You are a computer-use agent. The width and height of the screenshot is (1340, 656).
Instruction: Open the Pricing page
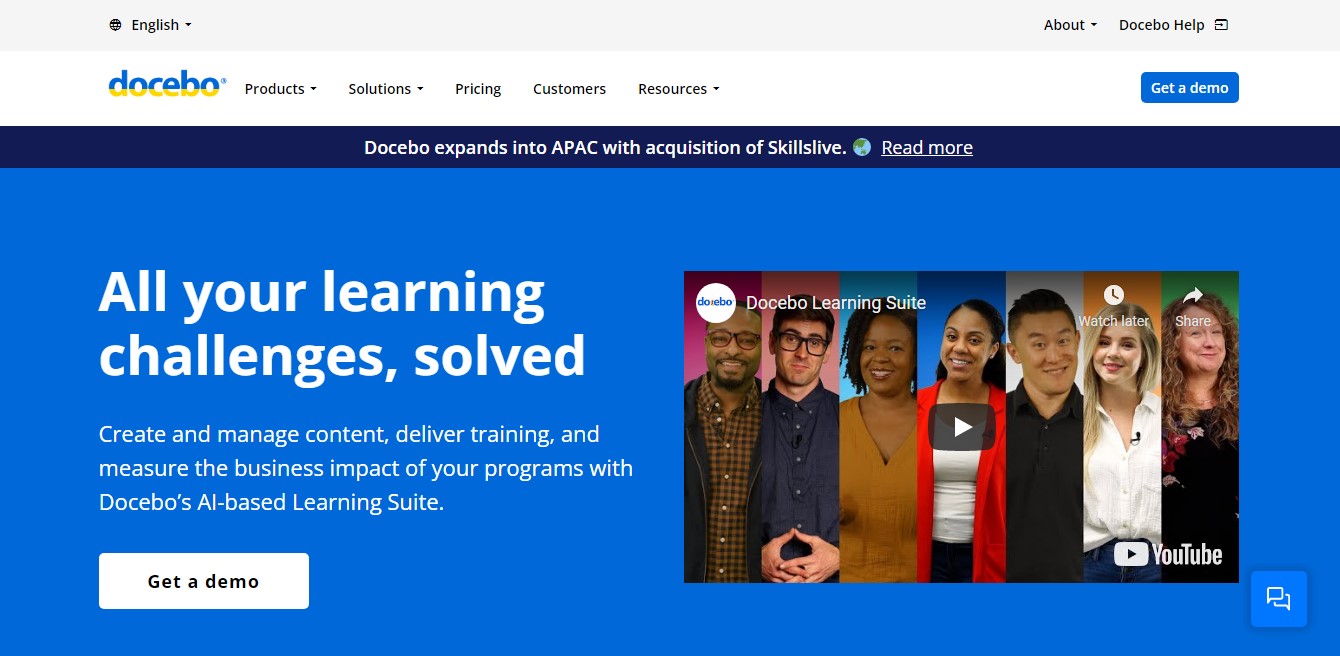[478, 89]
